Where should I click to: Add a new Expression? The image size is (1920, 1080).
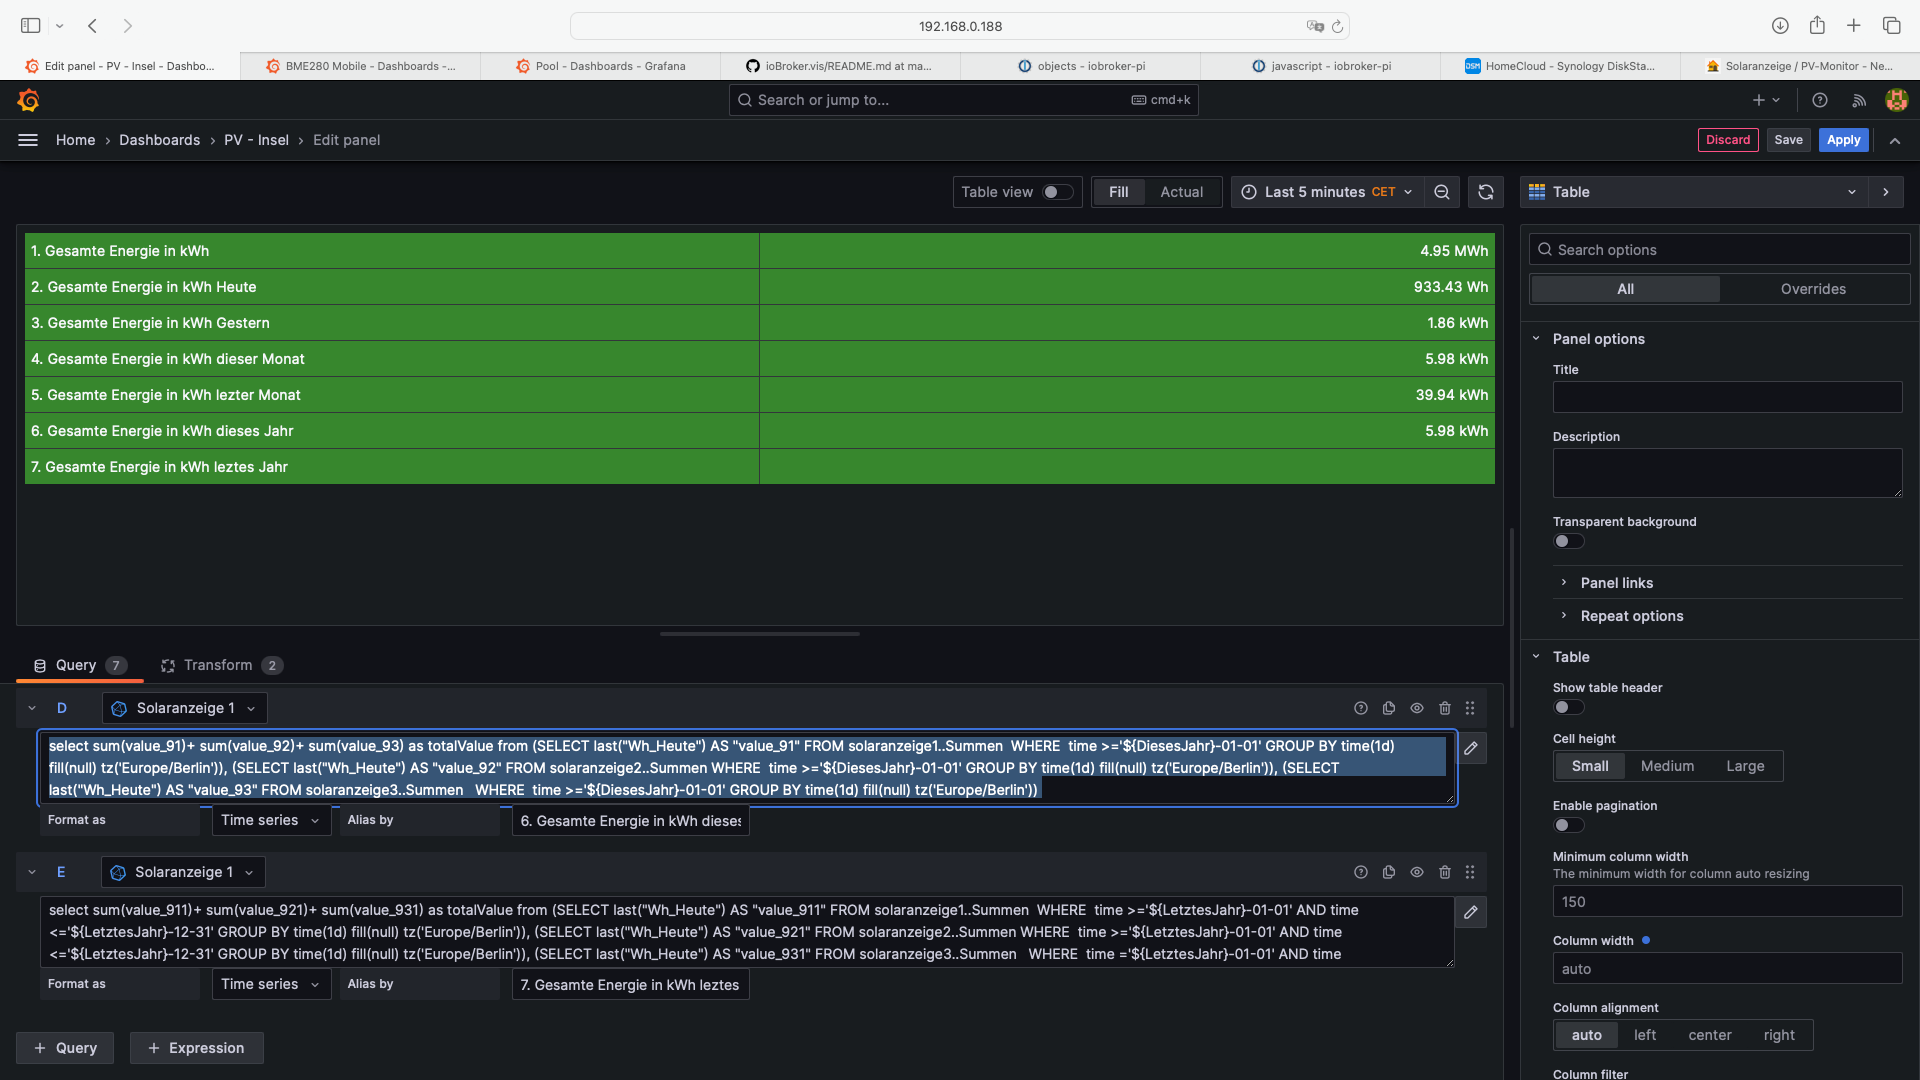click(196, 1048)
